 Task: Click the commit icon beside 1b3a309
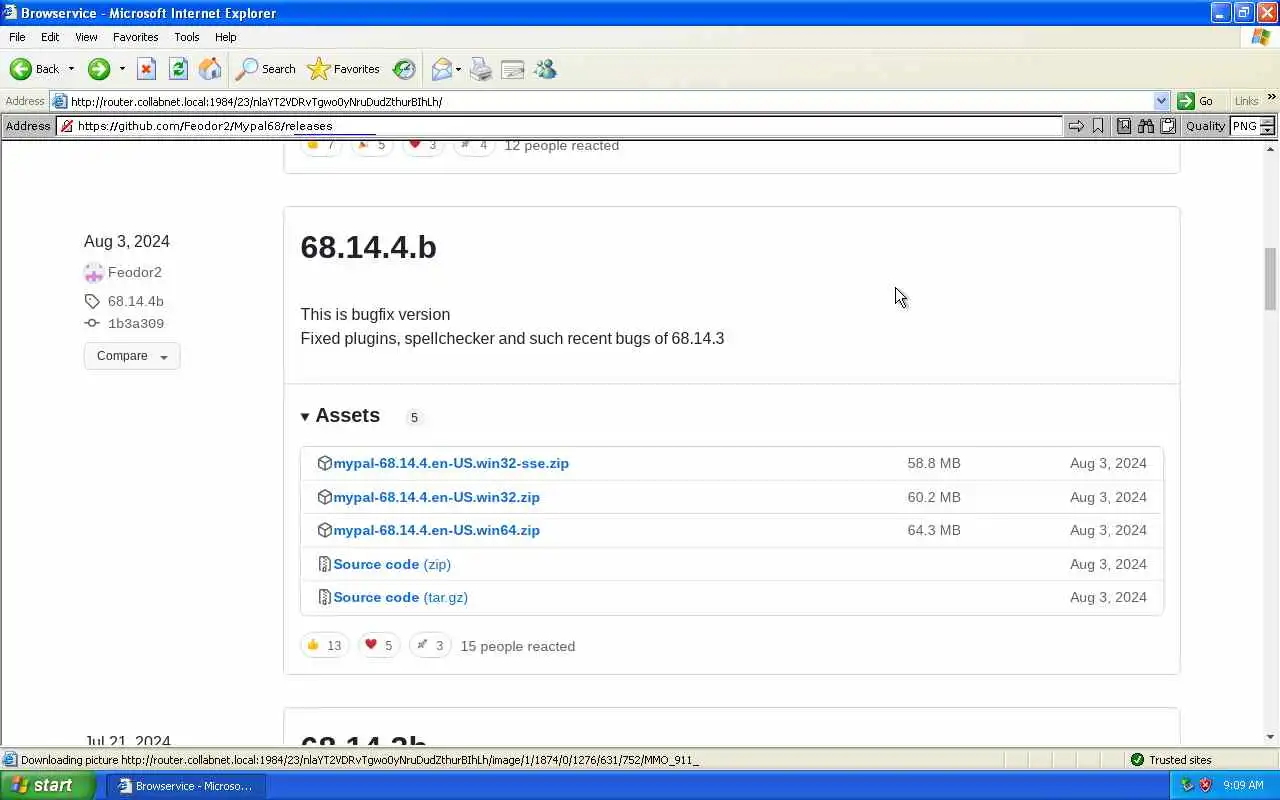92,323
